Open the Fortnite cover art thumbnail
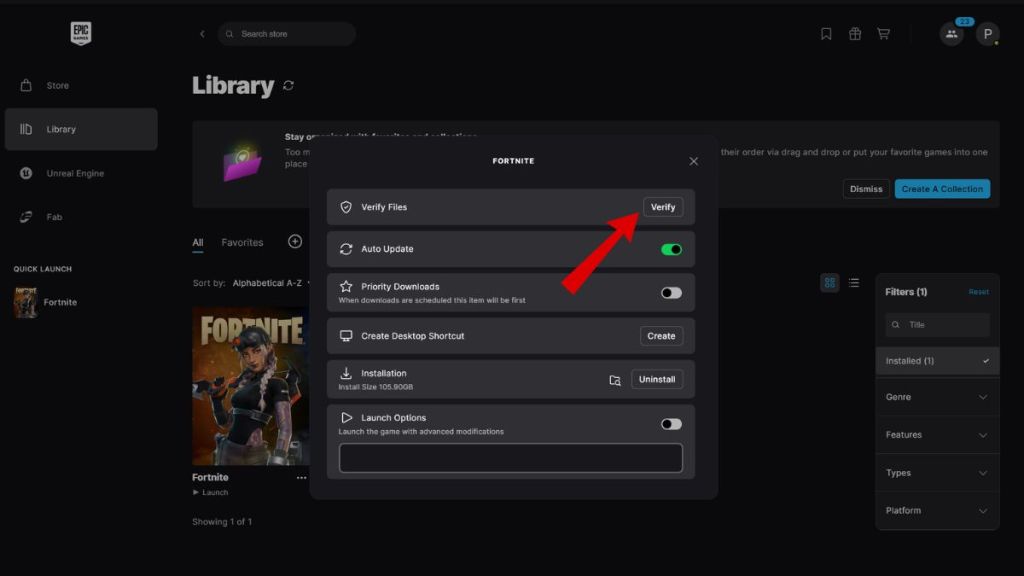 tap(251, 386)
